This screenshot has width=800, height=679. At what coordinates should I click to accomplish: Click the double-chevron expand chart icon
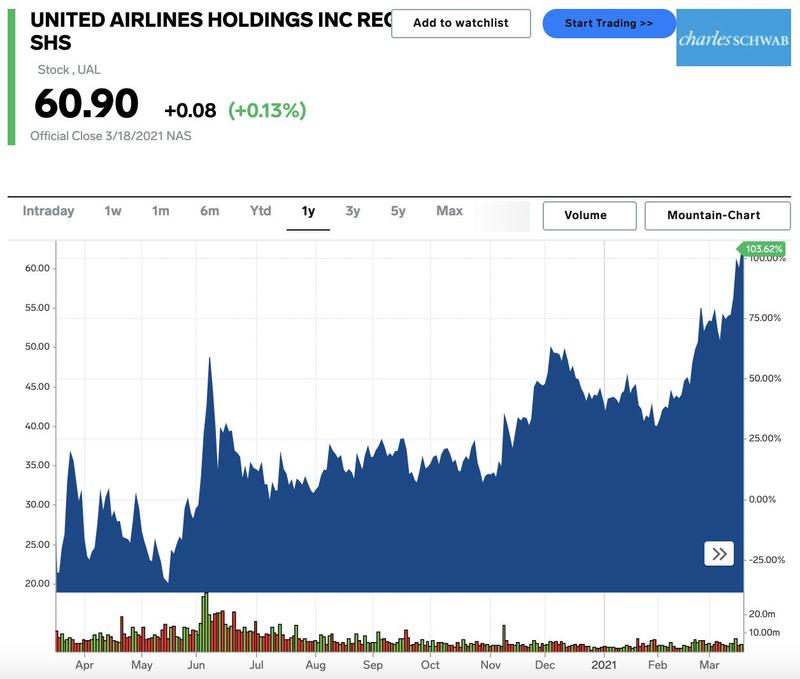(719, 554)
